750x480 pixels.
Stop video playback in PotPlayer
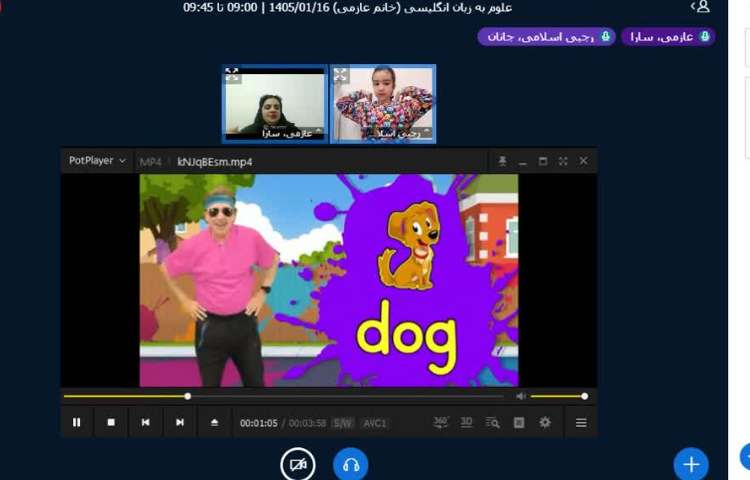(111, 423)
